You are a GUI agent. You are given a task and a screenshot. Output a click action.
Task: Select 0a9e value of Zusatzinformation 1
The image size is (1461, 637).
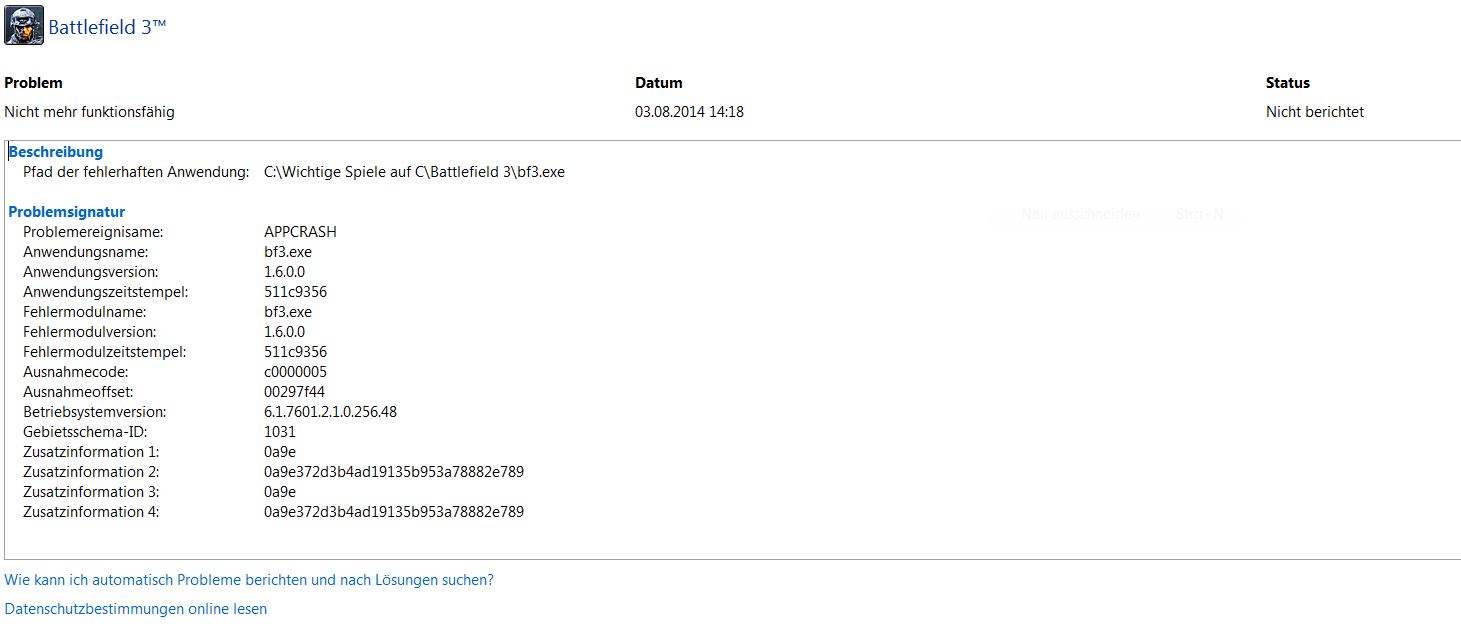pyautogui.click(x=280, y=452)
